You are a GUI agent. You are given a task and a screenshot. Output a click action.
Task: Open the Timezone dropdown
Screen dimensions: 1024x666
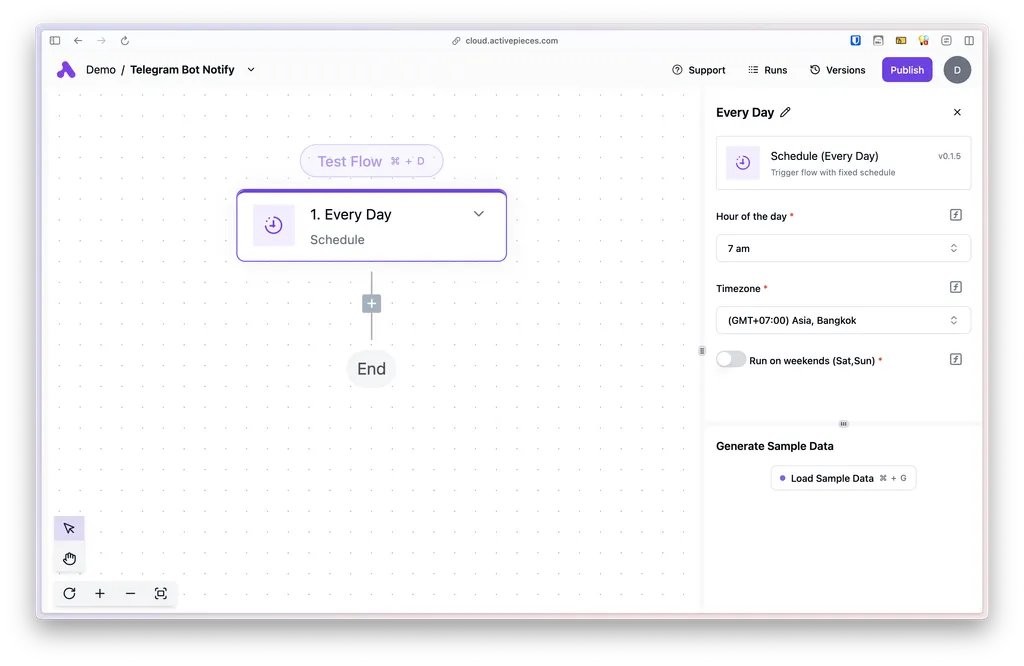843,320
